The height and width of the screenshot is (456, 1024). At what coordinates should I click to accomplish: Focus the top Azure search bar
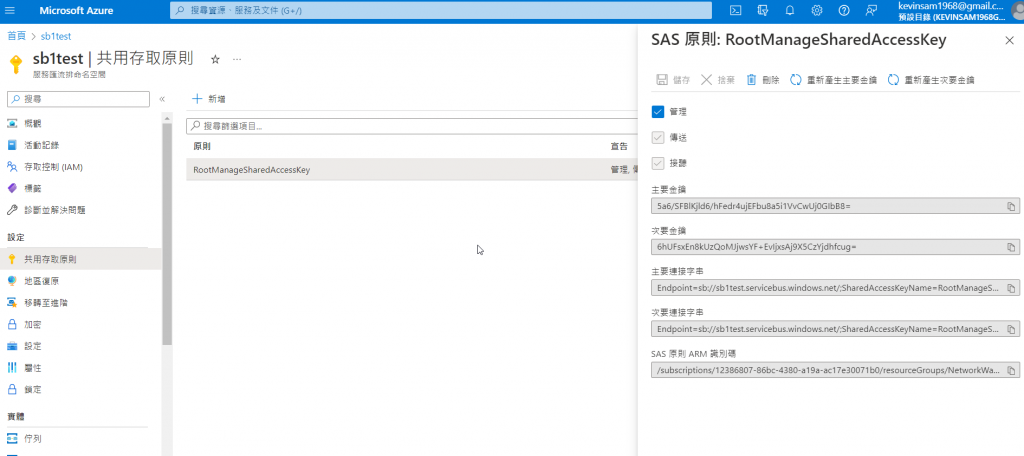coord(441,10)
